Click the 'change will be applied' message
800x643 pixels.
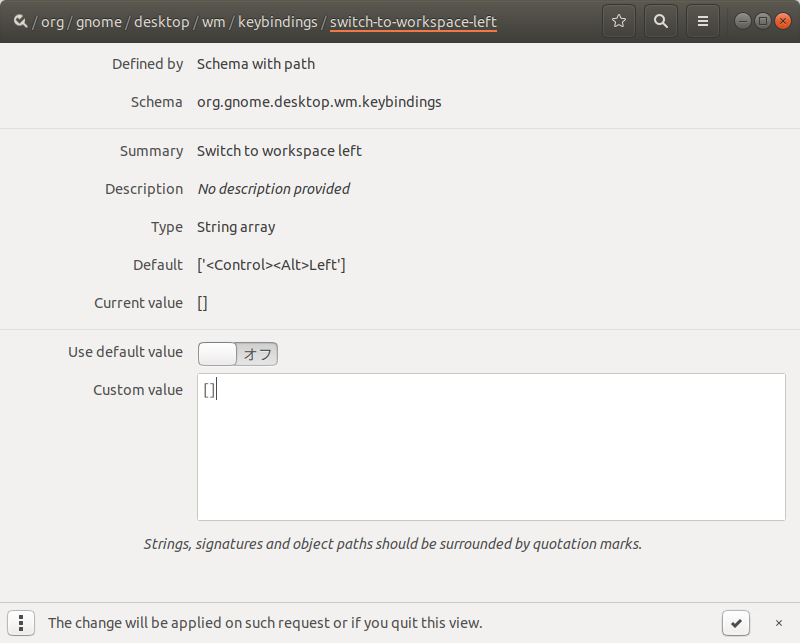click(265, 623)
